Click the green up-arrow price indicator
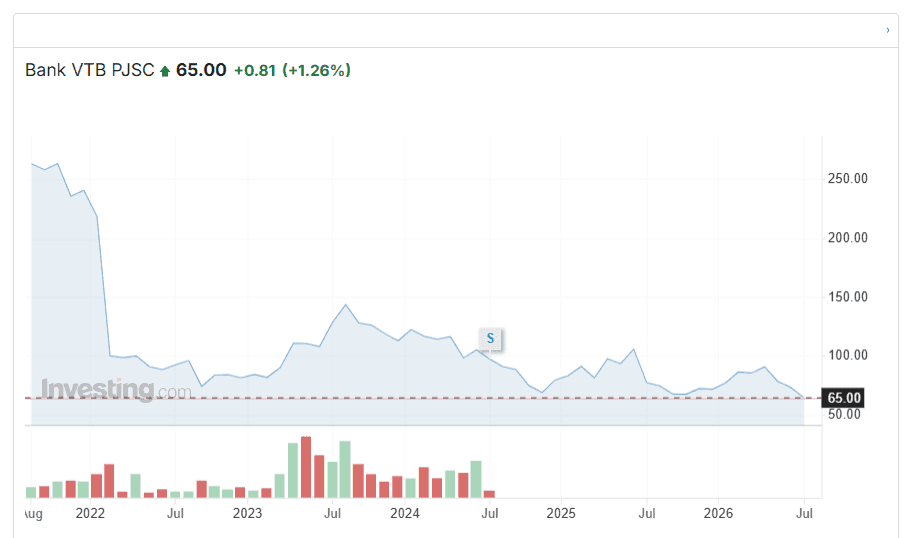The image size is (906, 538). pos(165,71)
